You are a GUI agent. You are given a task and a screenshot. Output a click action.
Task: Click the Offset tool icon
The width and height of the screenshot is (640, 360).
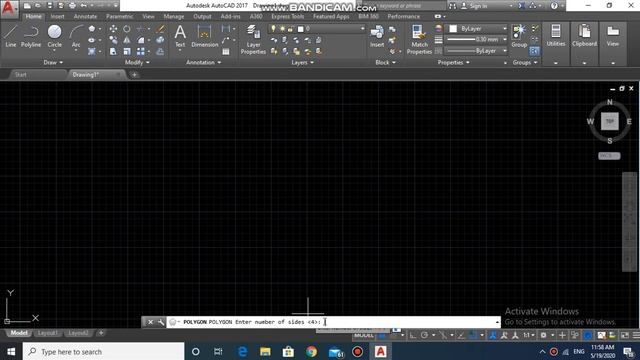click(x=160, y=51)
